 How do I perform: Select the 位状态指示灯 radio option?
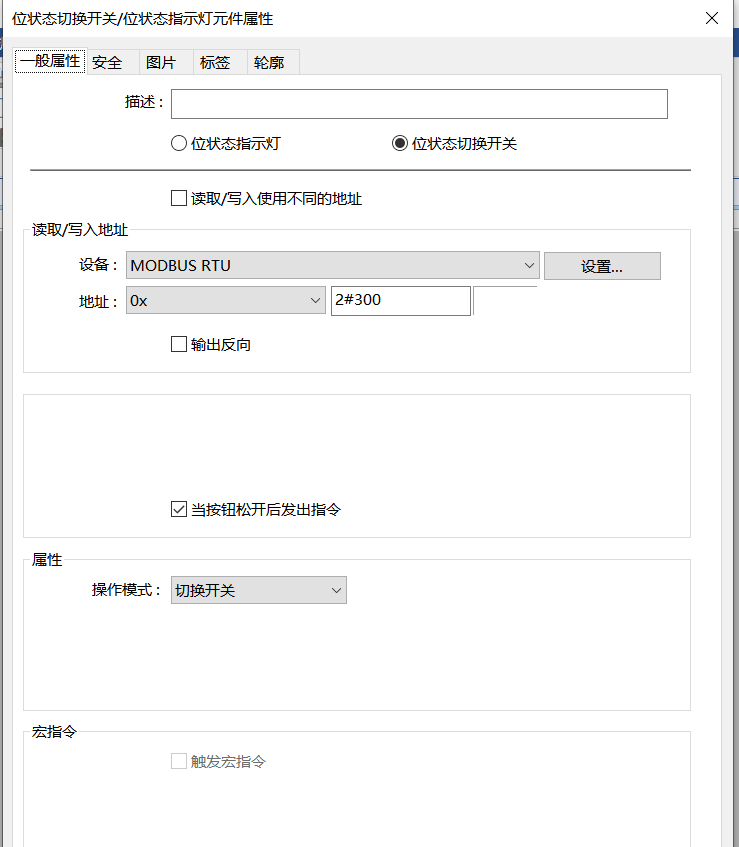pyautogui.click(x=180, y=143)
